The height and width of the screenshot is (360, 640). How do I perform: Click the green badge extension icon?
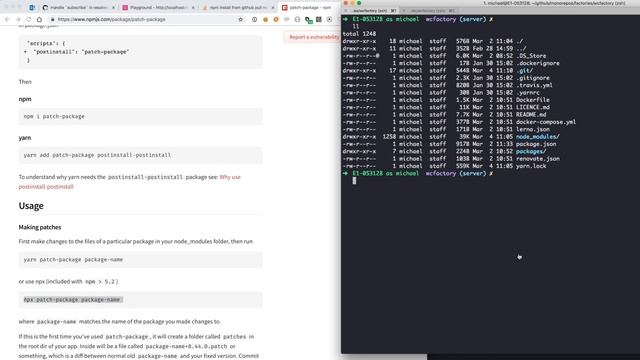(x=309, y=20)
